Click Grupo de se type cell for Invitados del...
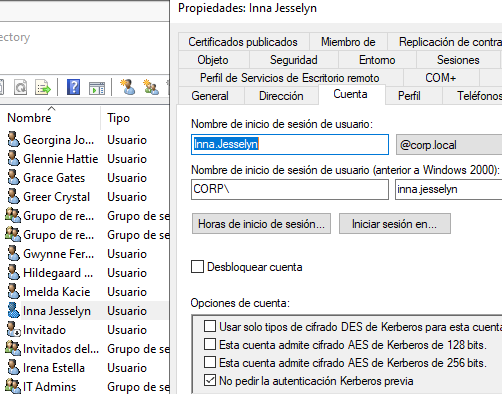 pos(138,349)
